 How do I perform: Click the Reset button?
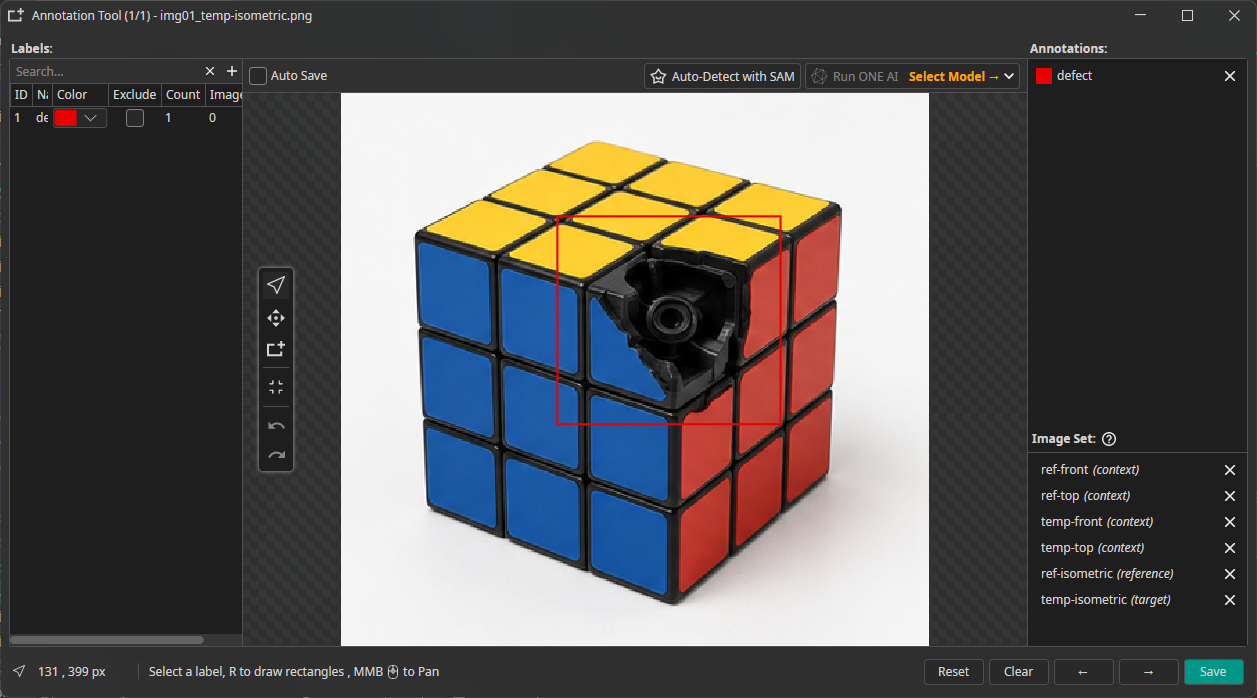tap(954, 672)
